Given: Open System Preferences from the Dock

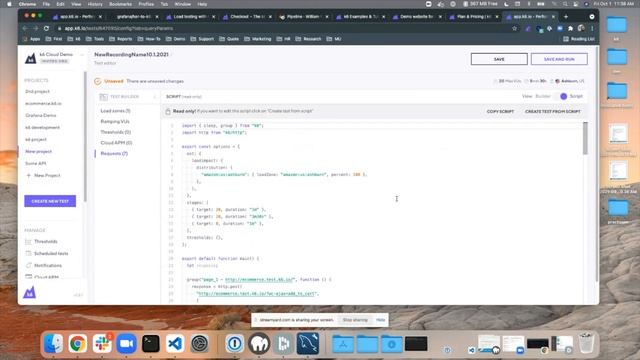Looking at the screenshot, I should click(199, 343).
